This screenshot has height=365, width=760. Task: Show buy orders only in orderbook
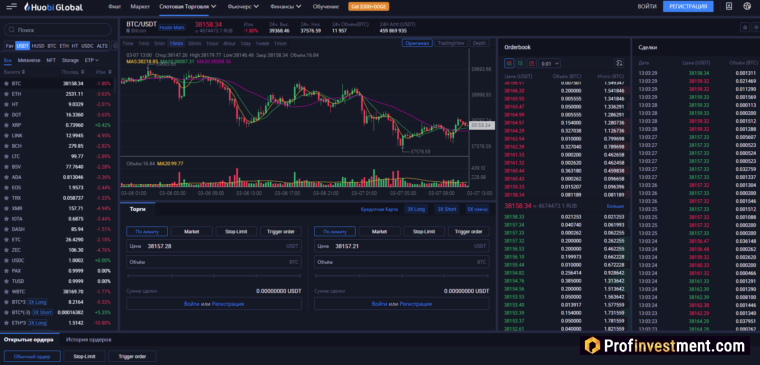coord(521,63)
